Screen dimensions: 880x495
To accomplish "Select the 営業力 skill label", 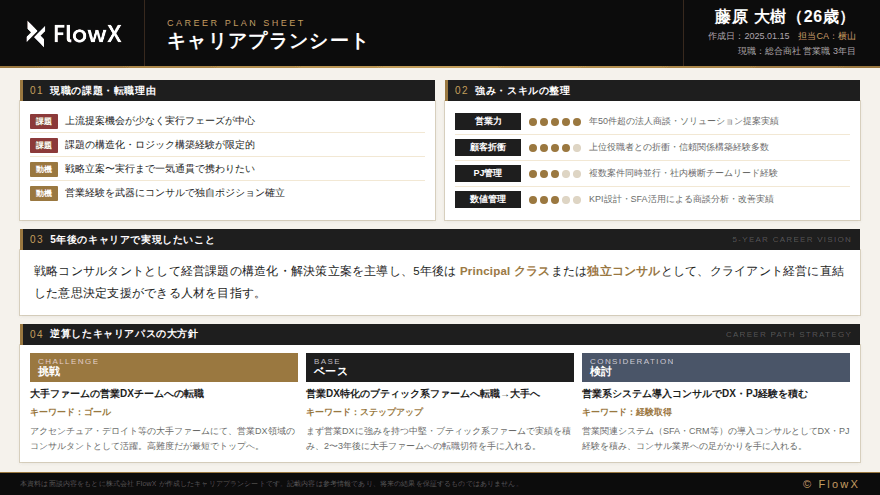I will 487,122.
